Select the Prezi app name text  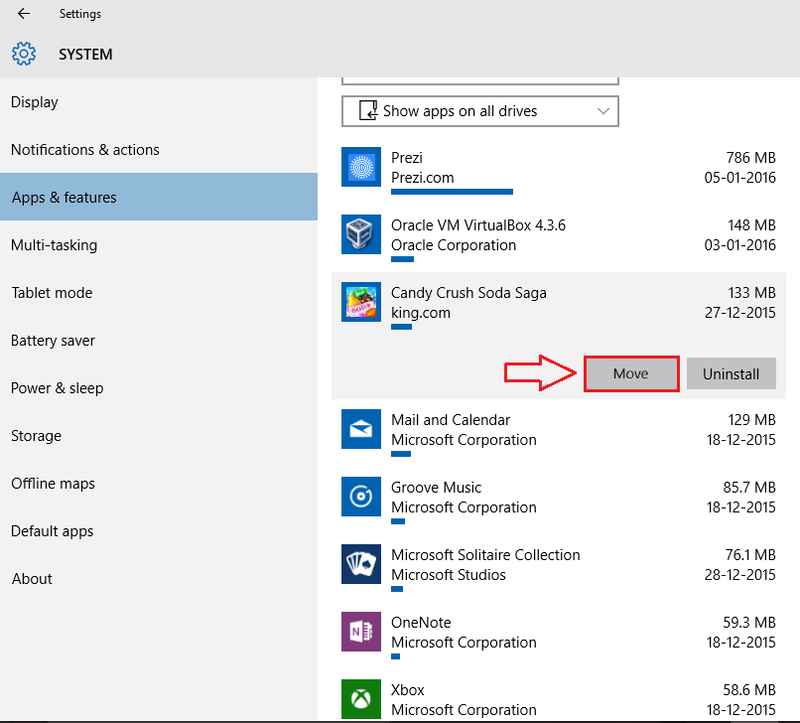point(407,158)
